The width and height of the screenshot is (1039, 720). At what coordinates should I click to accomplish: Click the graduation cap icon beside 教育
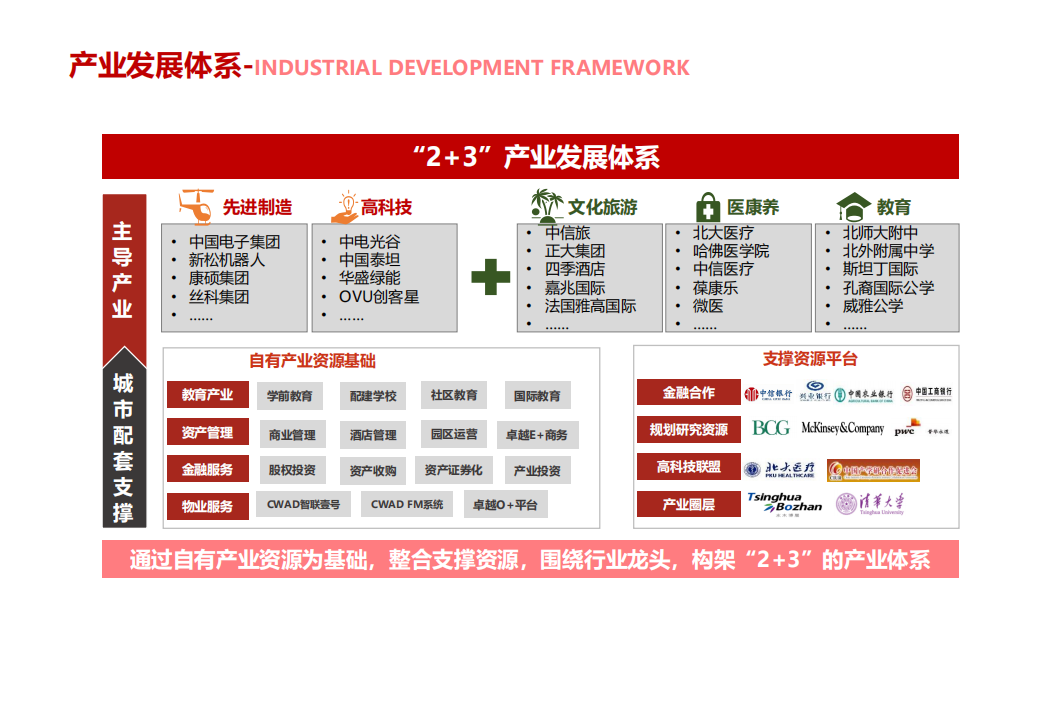(x=853, y=206)
